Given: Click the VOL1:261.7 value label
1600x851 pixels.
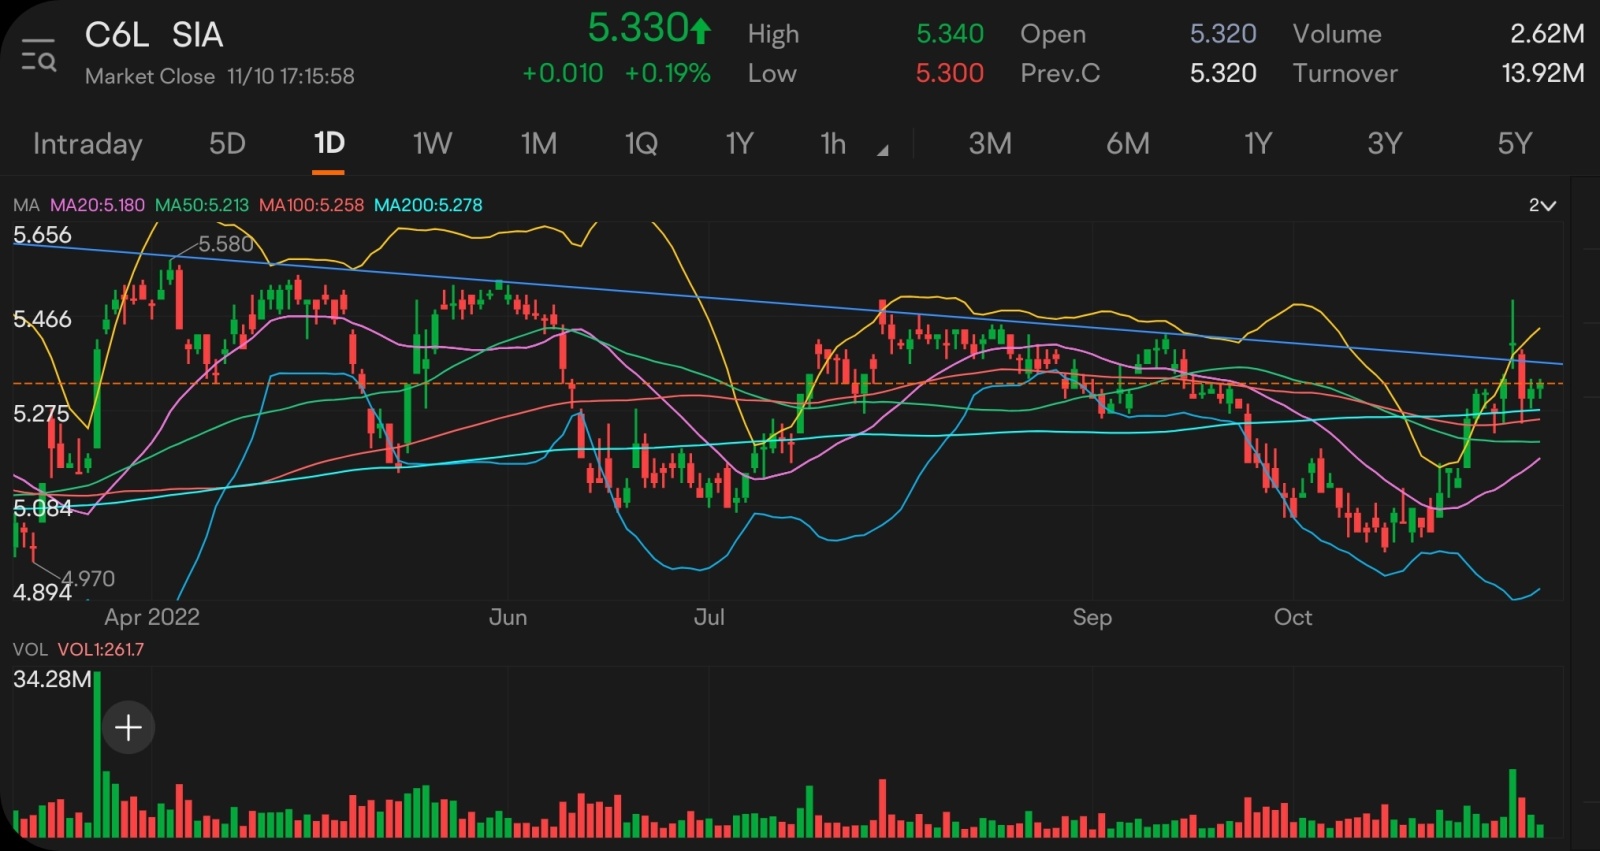Looking at the screenshot, I should click(x=101, y=649).
